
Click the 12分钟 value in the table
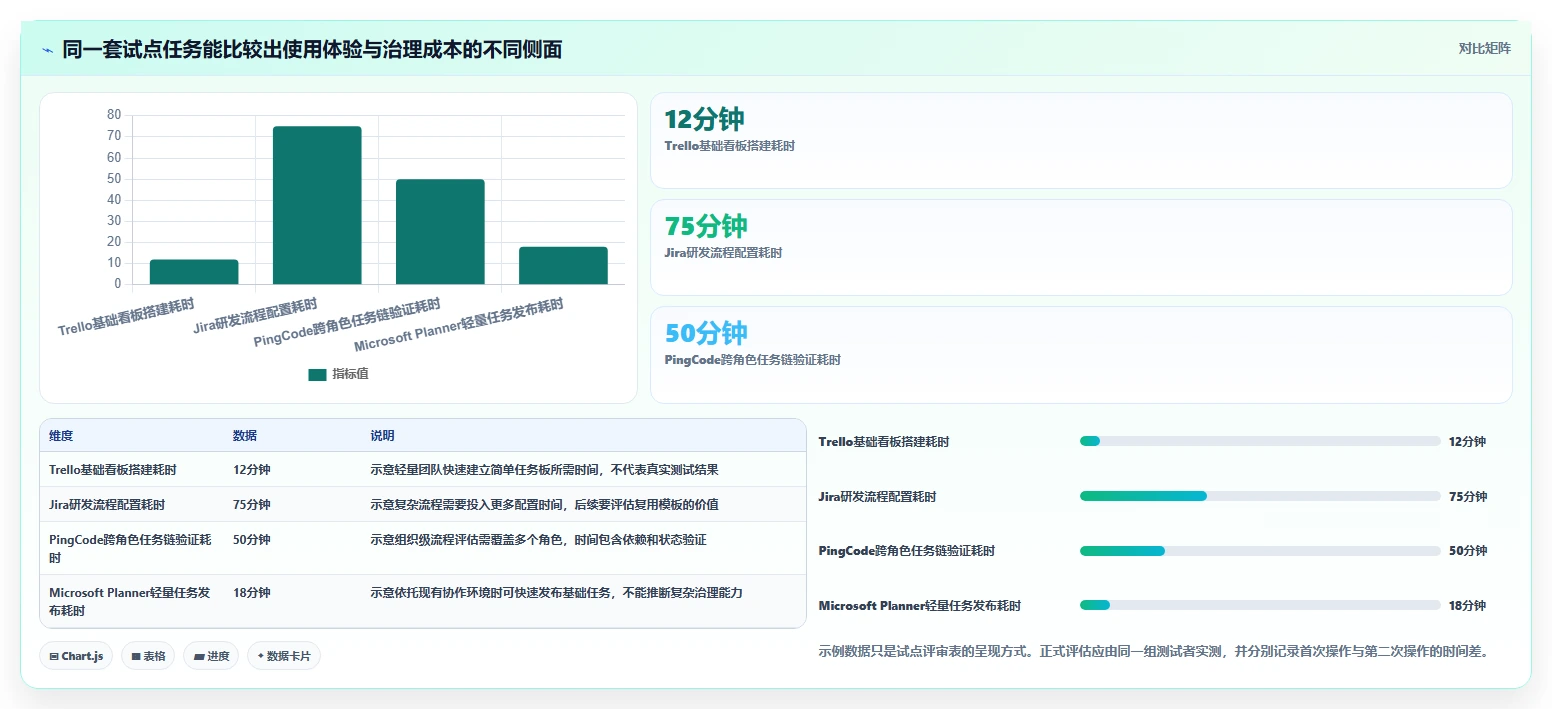[x=252, y=469]
